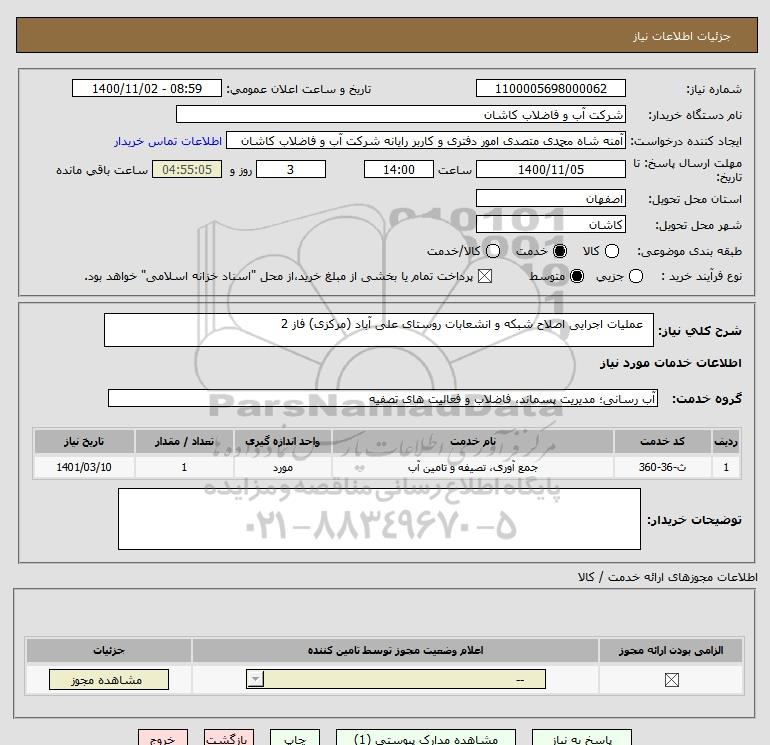The height and width of the screenshot is (745, 770).
Task: Click the deadline time field 14:00
Action: (399, 169)
